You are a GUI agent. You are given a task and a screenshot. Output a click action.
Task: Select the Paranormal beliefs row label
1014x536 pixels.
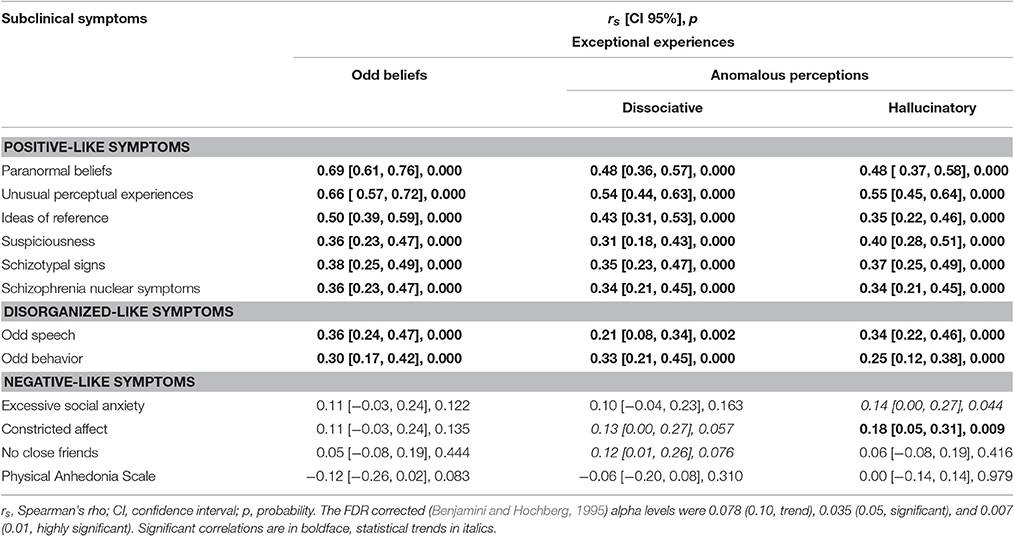click(x=57, y=171)
